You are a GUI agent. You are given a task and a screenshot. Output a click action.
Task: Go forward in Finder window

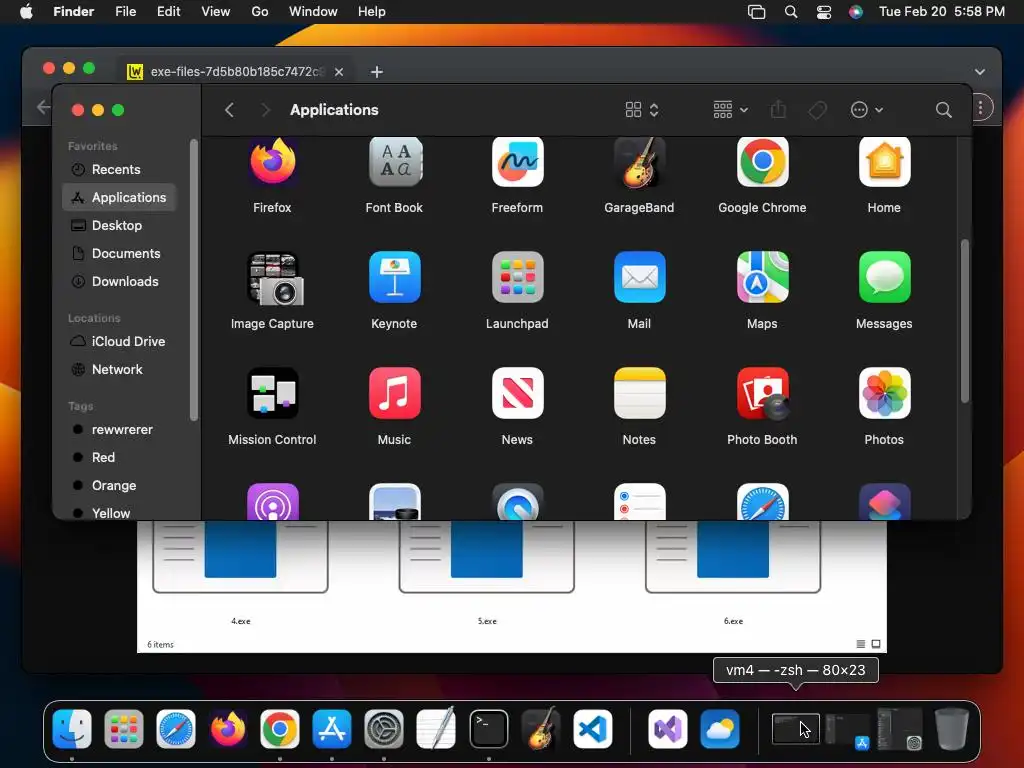265,110
